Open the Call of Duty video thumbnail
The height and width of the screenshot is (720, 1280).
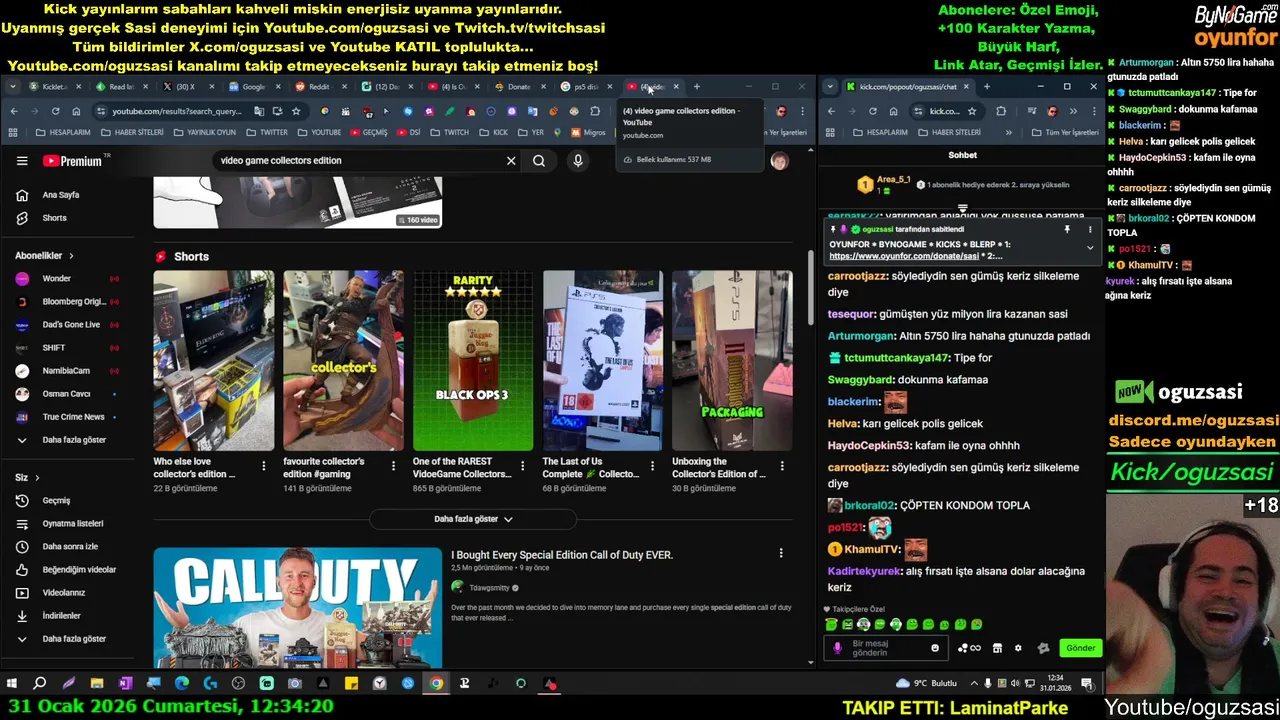coord(297,607)
